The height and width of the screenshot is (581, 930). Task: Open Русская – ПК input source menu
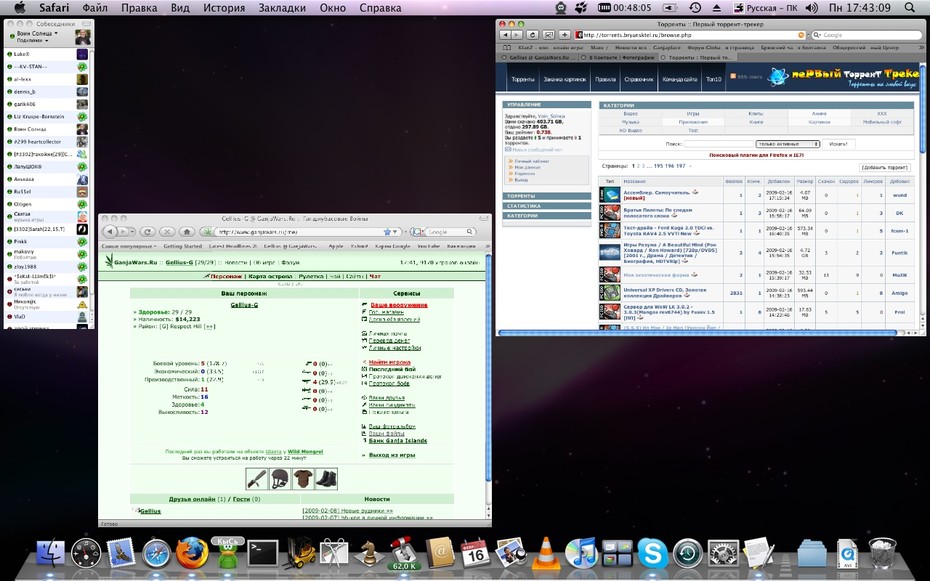pyautogui.click(x=766, y=8)
